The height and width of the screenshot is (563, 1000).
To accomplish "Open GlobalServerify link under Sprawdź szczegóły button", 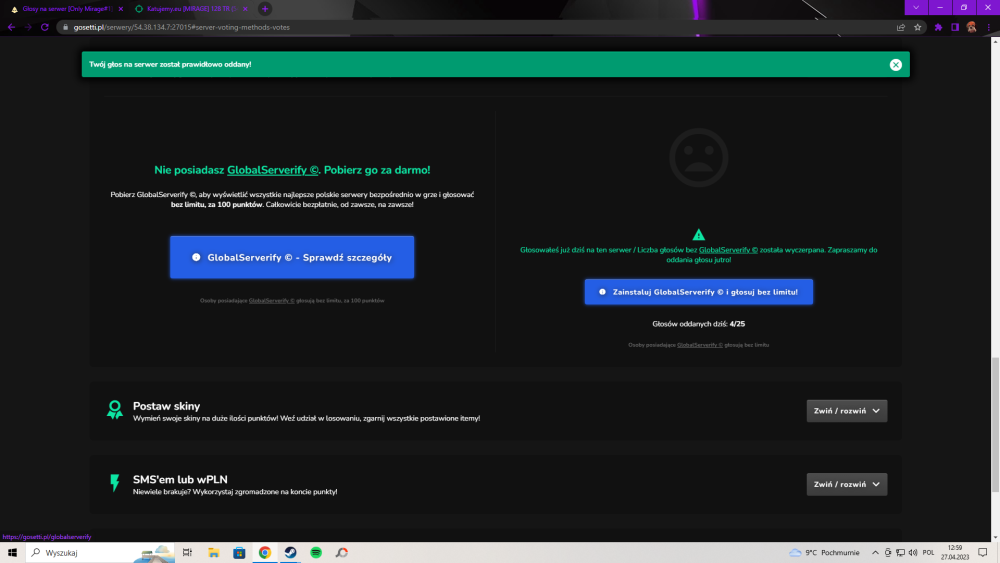I will (272, 300).
